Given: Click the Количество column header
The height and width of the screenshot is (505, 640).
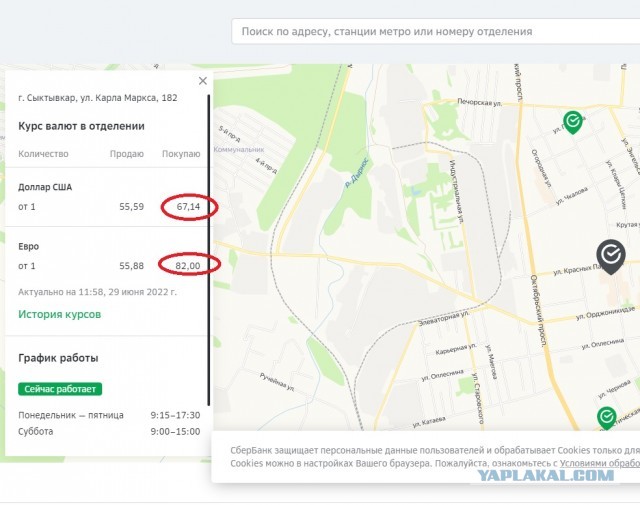Looking at the screenshot, I should pos(43,154).
